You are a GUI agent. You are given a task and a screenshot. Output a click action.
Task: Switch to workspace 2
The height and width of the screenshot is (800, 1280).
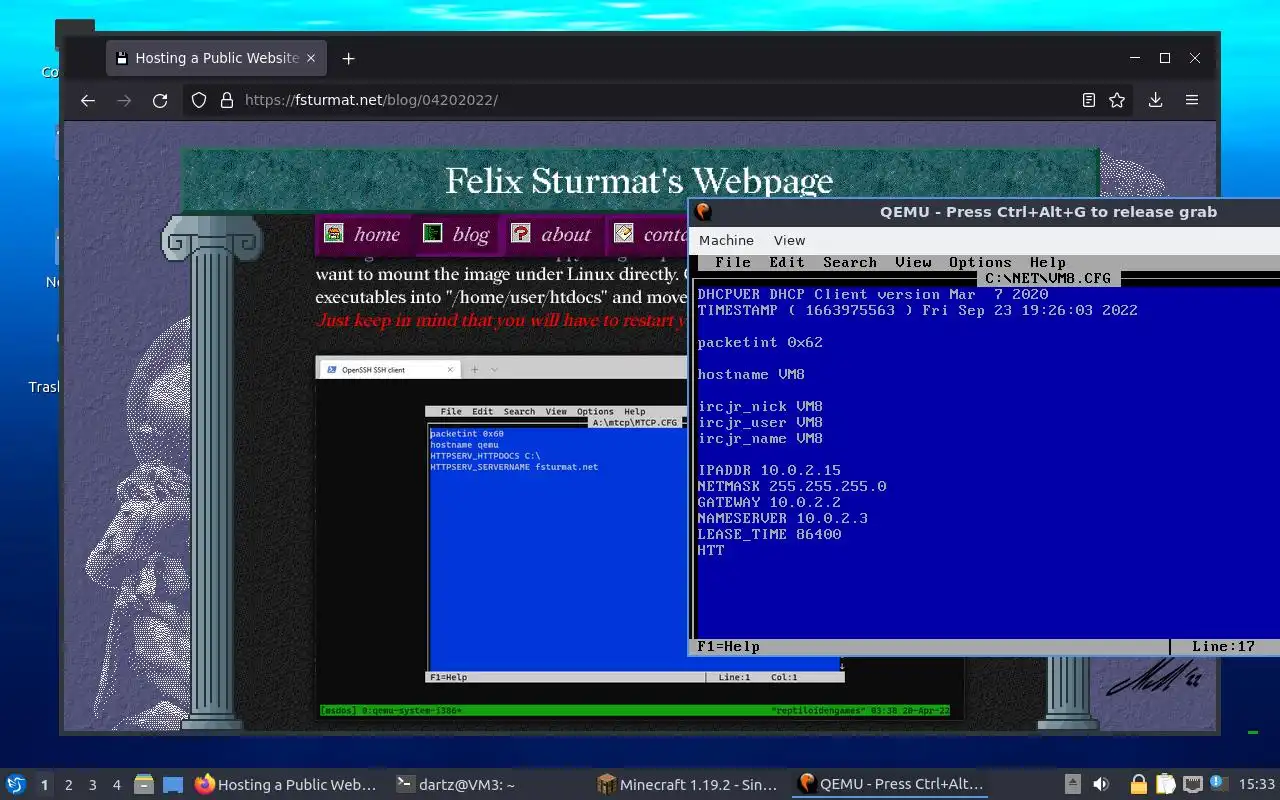click(69, 785)
